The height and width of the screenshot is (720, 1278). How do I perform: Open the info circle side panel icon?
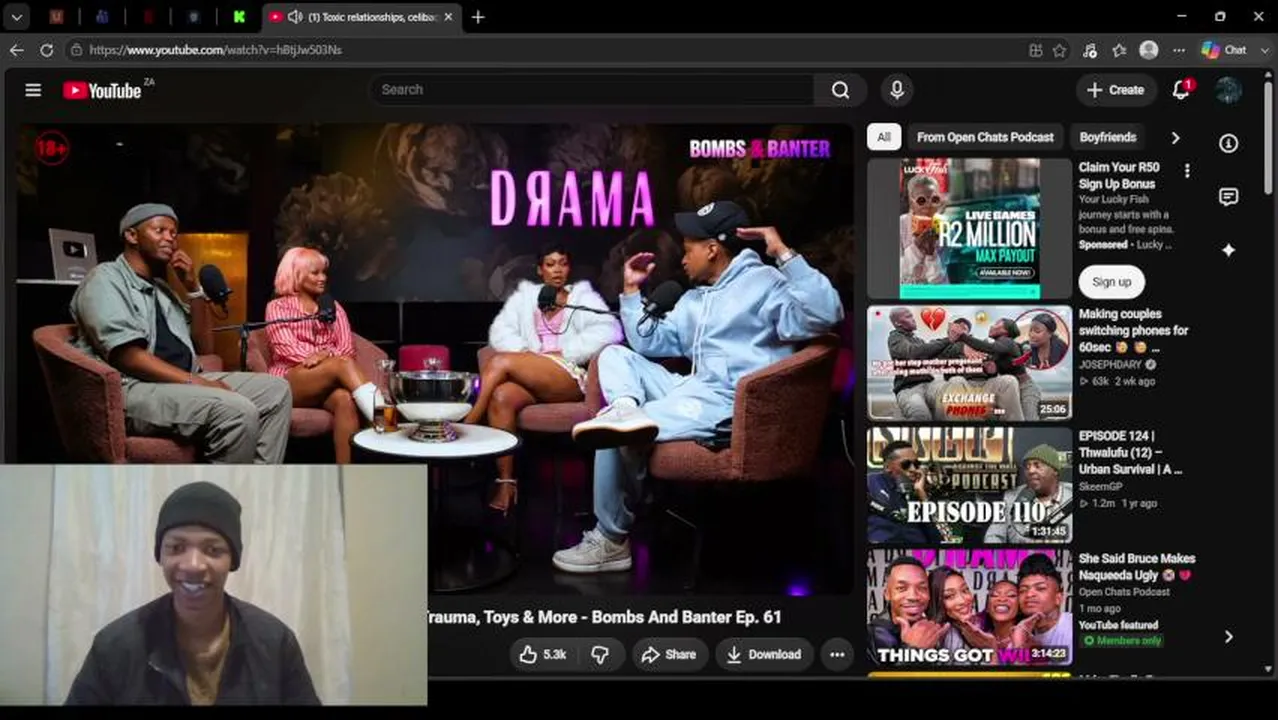(x=1228, y=143)
